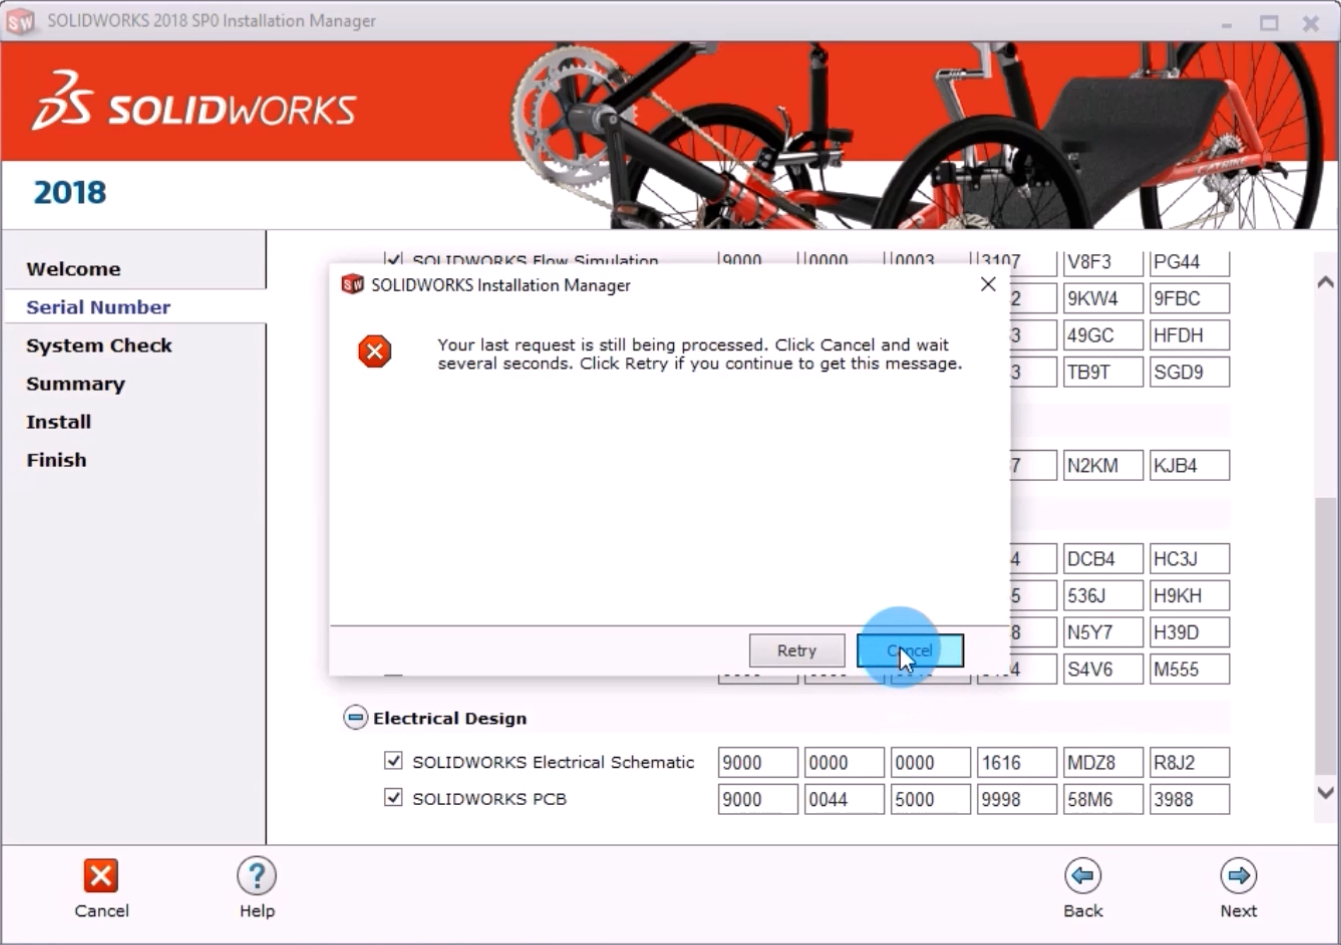The width and height of the screenshot is (1341, 945).
Task: Proceed with the Next arrow icon
Action: tap(1238, 876)
